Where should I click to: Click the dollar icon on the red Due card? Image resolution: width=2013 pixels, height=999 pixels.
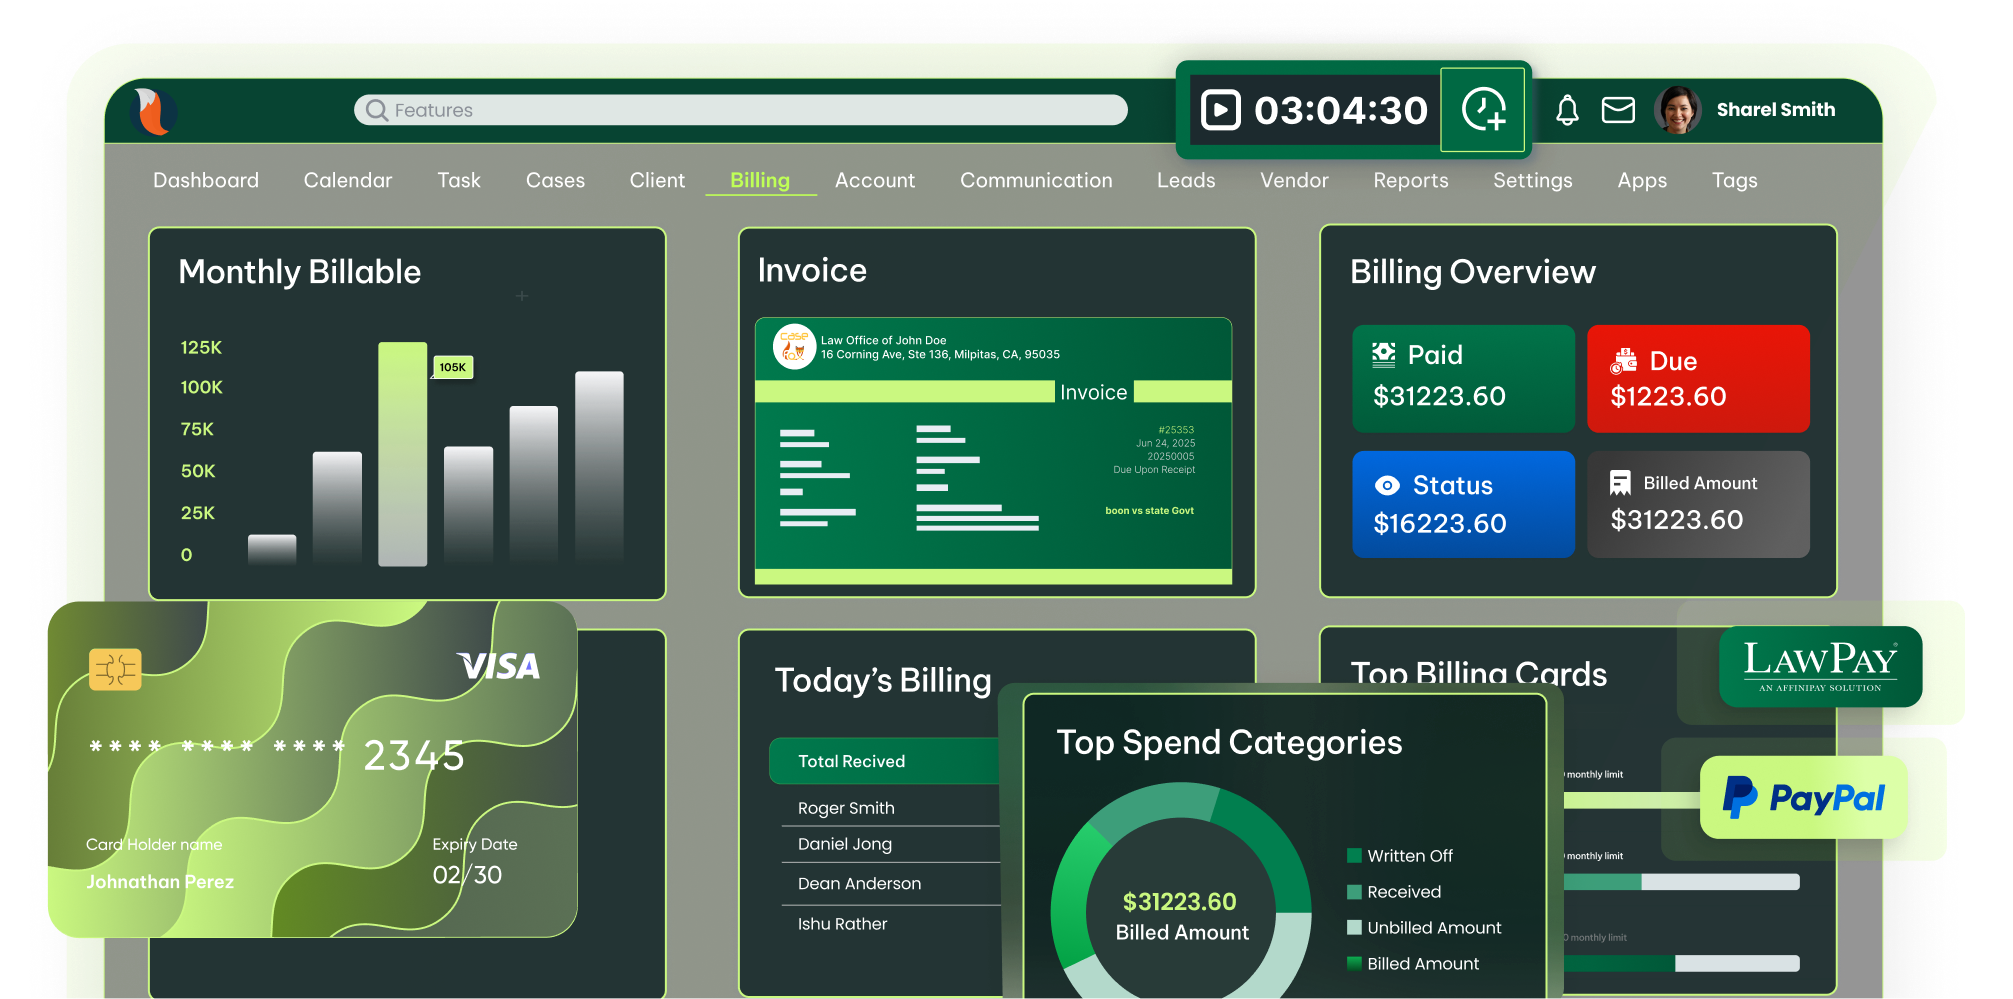pyautogui.click(x=1625, y=361)
